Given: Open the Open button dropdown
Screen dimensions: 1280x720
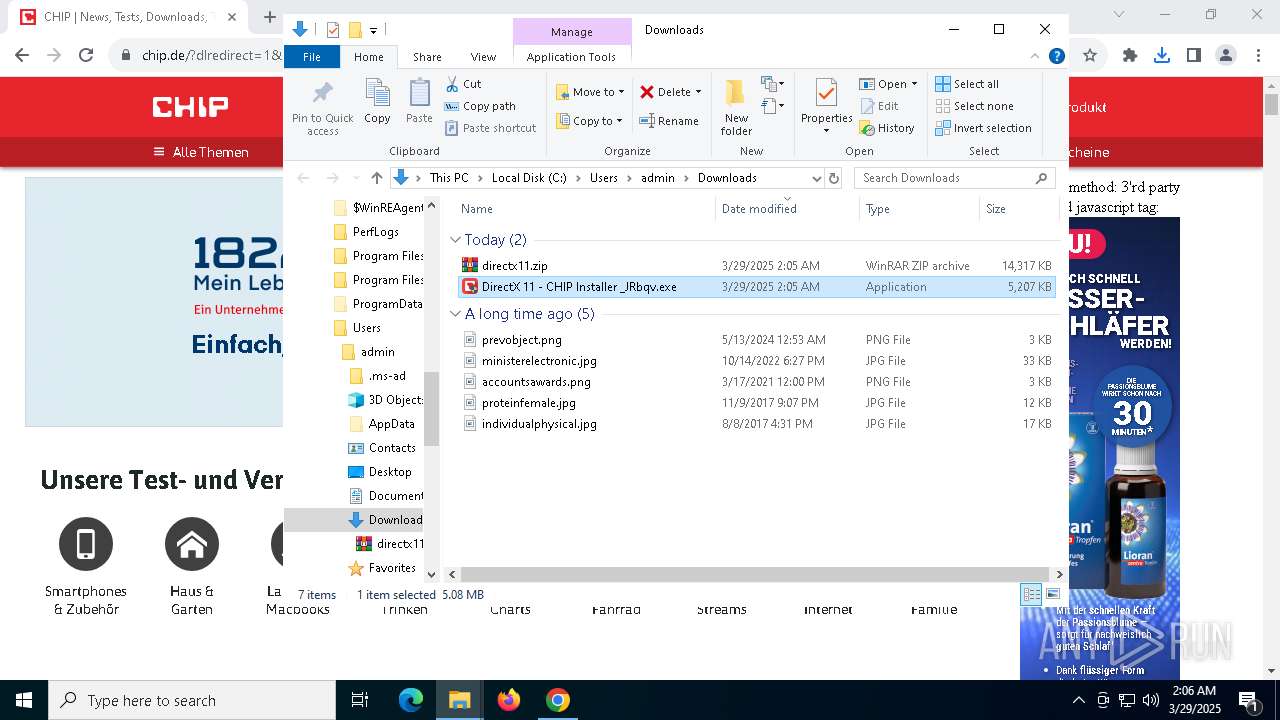Looking at the screenshot, I should coord(914,84).
